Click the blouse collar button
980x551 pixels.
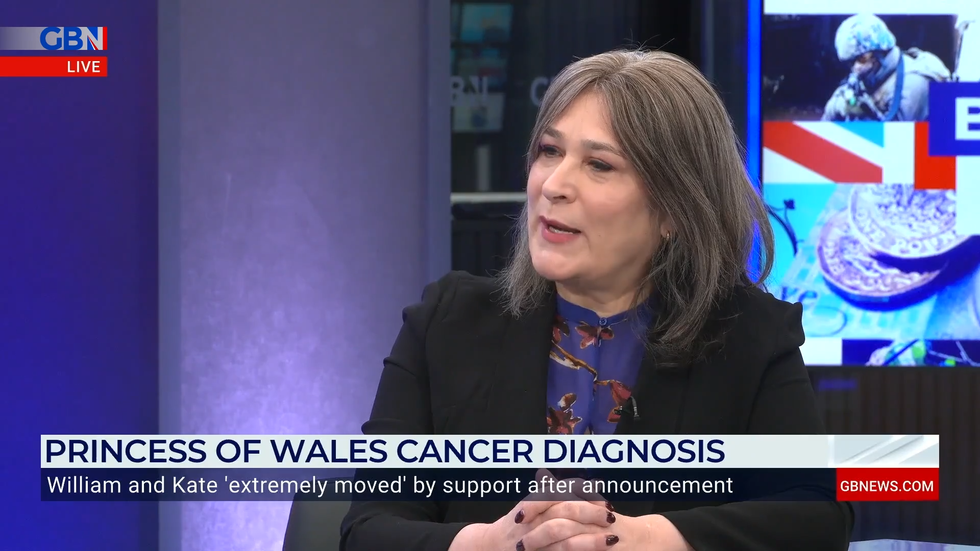click(x=602, y=323)
